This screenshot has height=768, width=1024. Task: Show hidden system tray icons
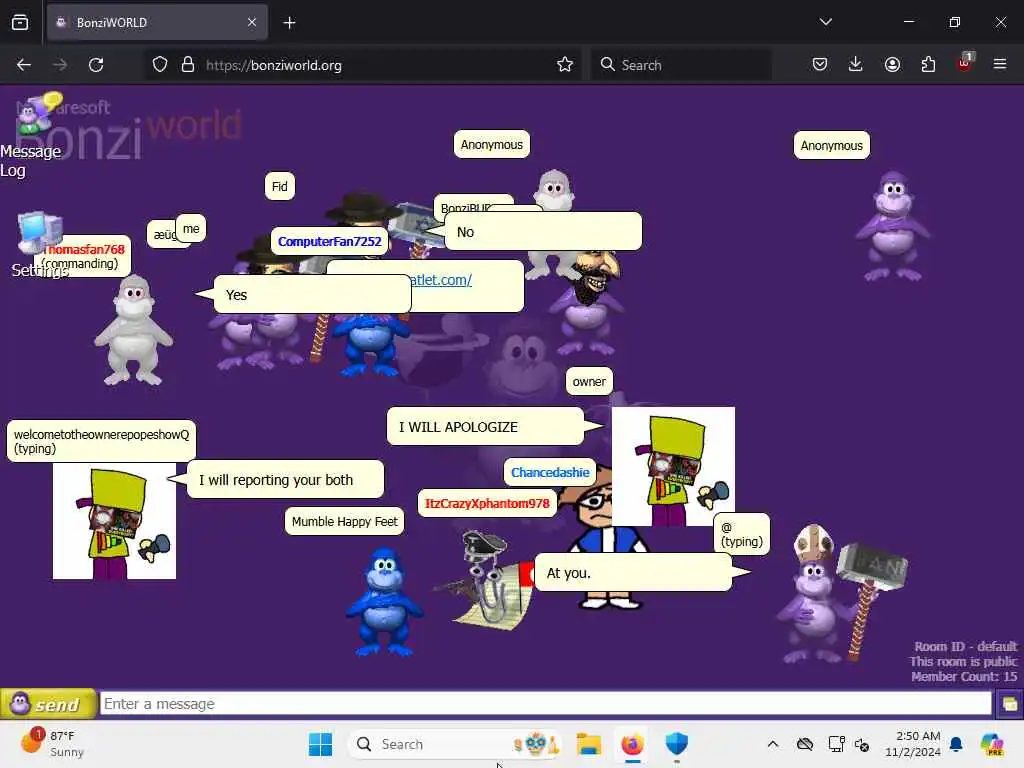(x=773, y=744)
